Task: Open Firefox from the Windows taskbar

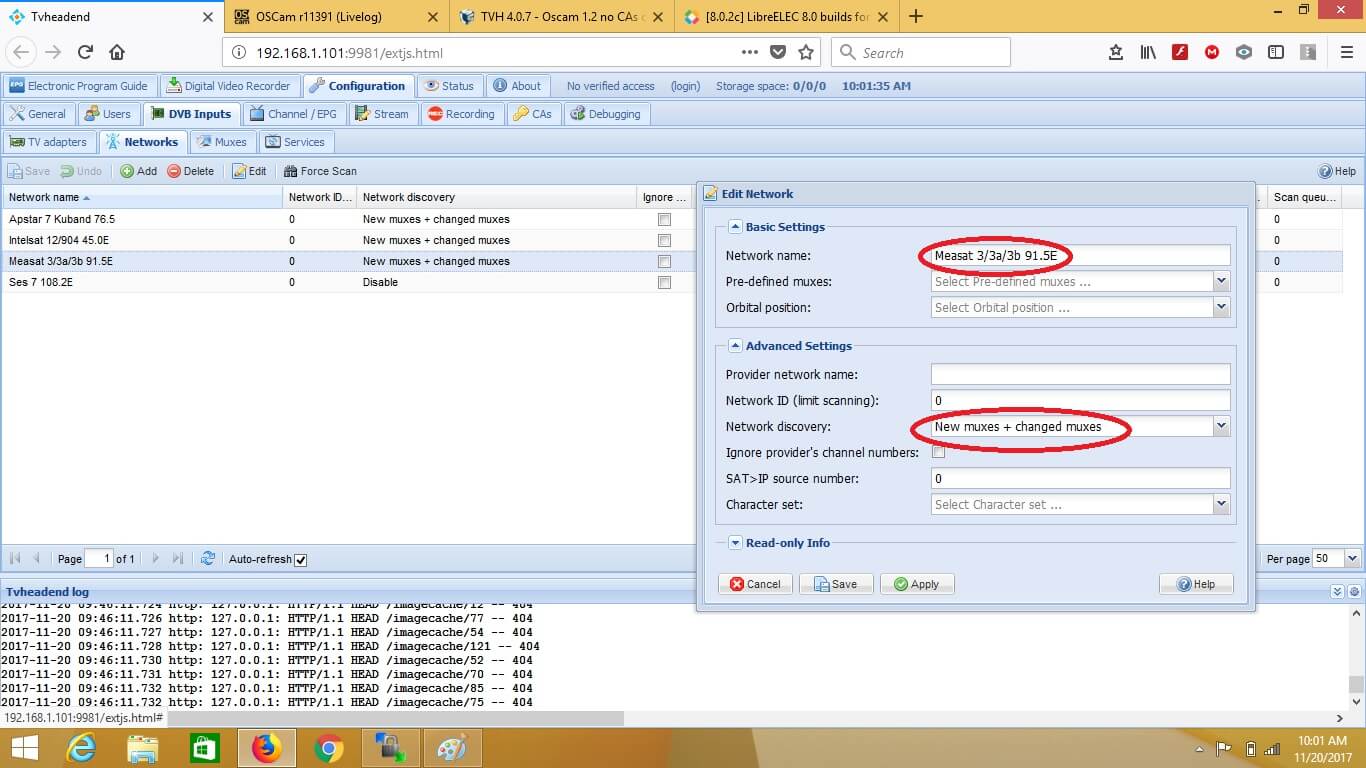Action: click(x=267, y=747)
